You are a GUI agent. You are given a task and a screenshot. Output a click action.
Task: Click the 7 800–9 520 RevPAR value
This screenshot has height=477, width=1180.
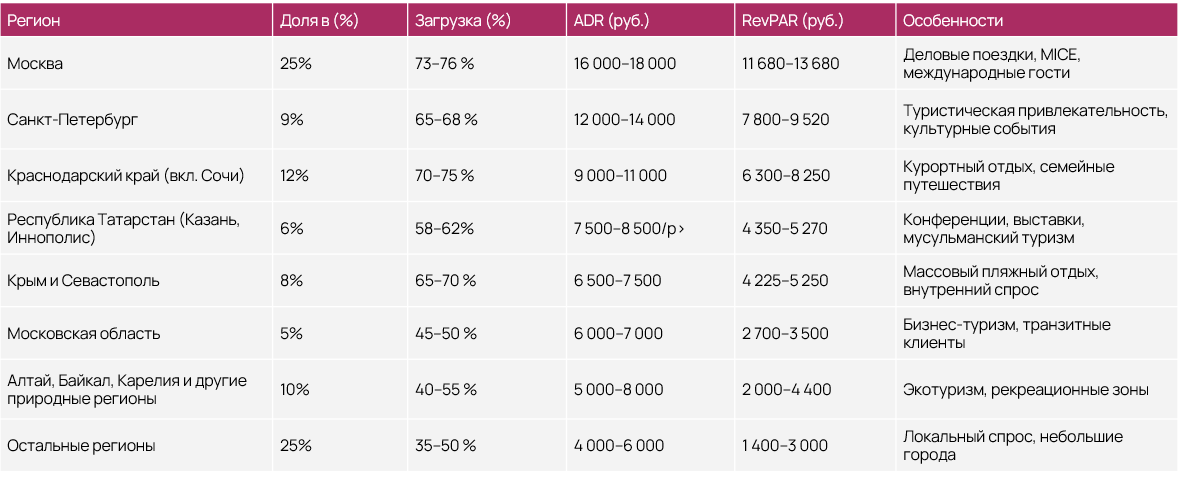coord(785,119)
